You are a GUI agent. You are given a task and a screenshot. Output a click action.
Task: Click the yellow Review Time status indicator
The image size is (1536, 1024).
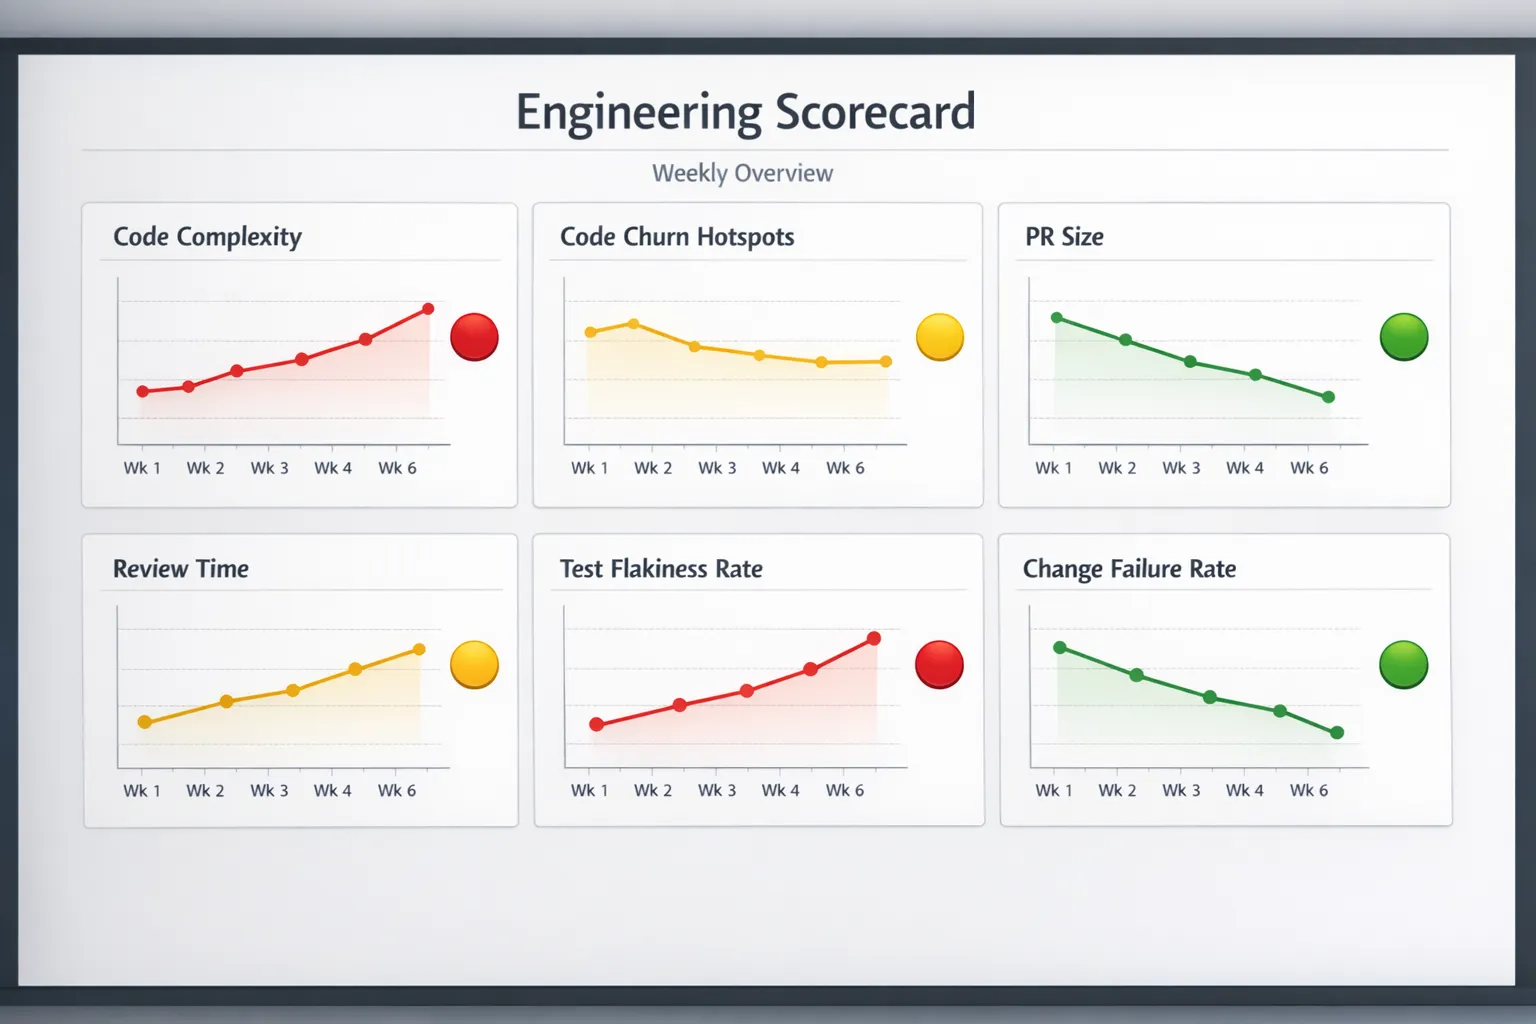pos(474,665)
